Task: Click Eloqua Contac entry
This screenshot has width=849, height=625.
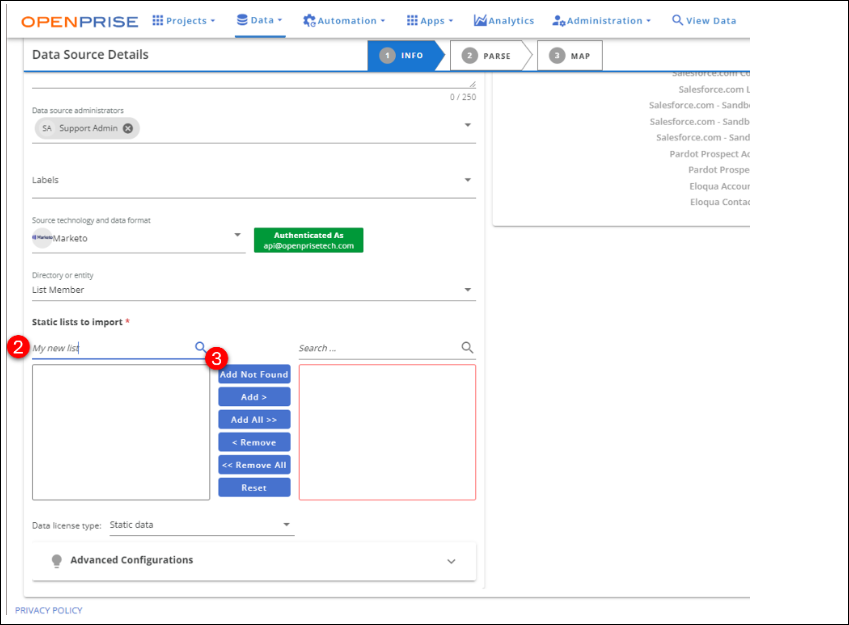Action: 720,202
